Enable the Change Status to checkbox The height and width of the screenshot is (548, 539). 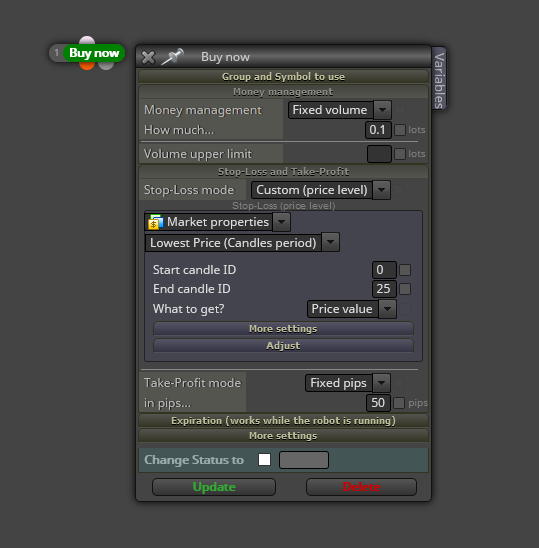pyautogui.click(x=264, y=460)
